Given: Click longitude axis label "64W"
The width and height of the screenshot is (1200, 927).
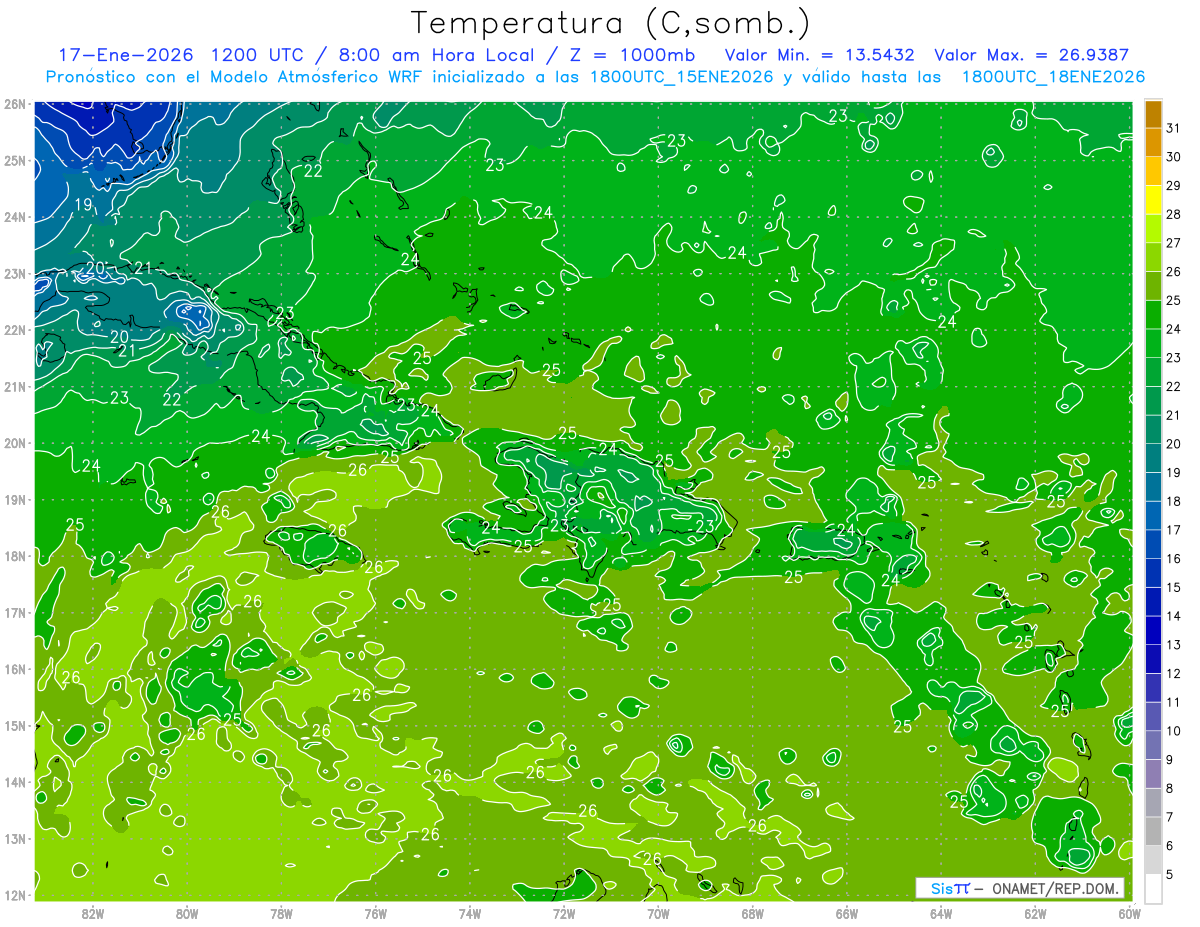Looking at the screenshot, I should click(941, 913).
